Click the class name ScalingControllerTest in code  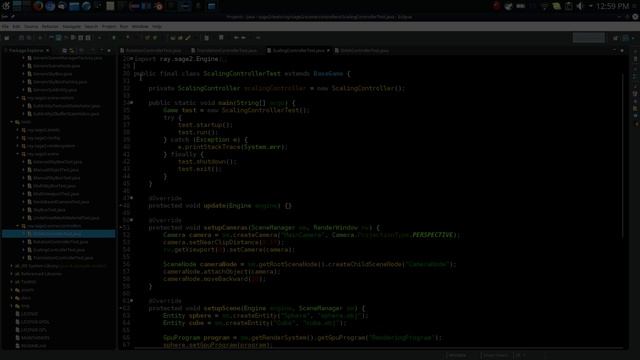pos(242,74)
